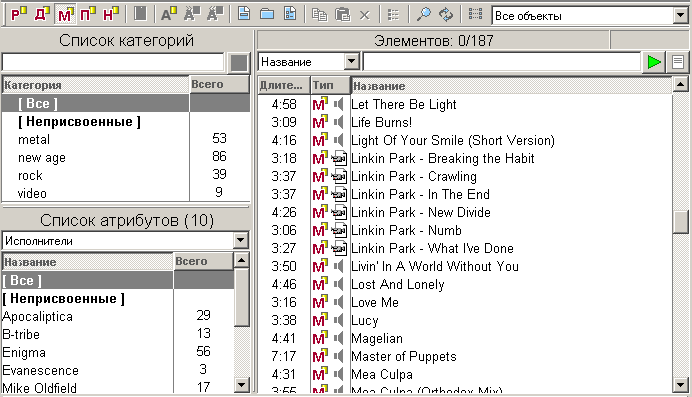Select track 'Light Of Your Smile (Short Version)'

pos(453,140)
